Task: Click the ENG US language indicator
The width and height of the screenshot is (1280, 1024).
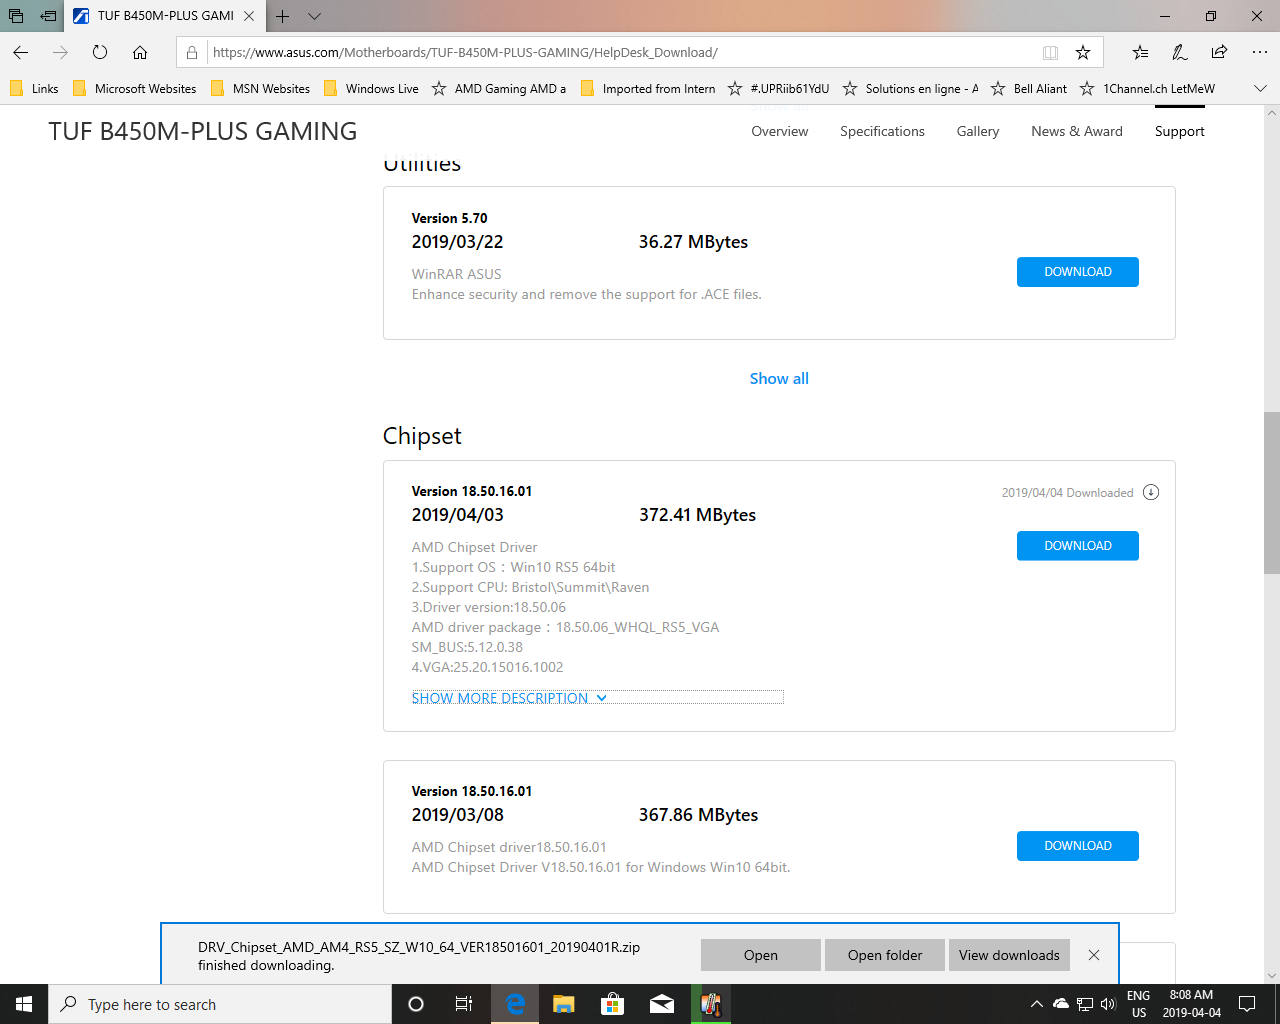Action: pyautogui.click(x=1139, y=1004)
